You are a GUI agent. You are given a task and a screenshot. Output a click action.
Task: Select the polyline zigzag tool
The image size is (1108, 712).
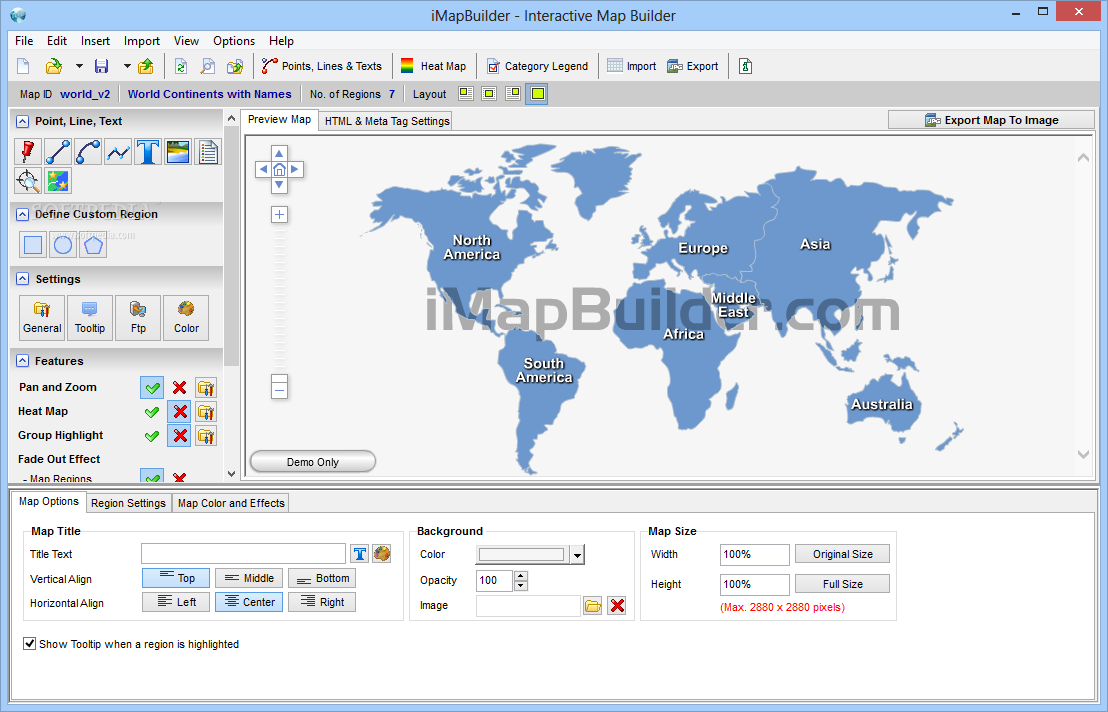point(118,151)
